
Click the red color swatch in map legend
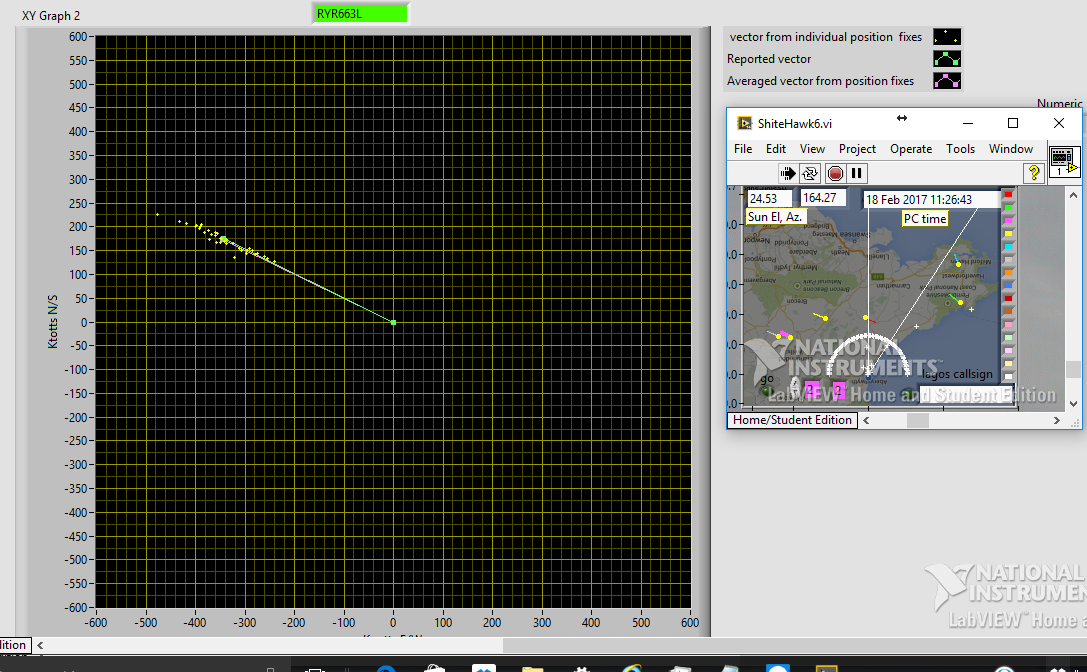tap(1008, 194)
